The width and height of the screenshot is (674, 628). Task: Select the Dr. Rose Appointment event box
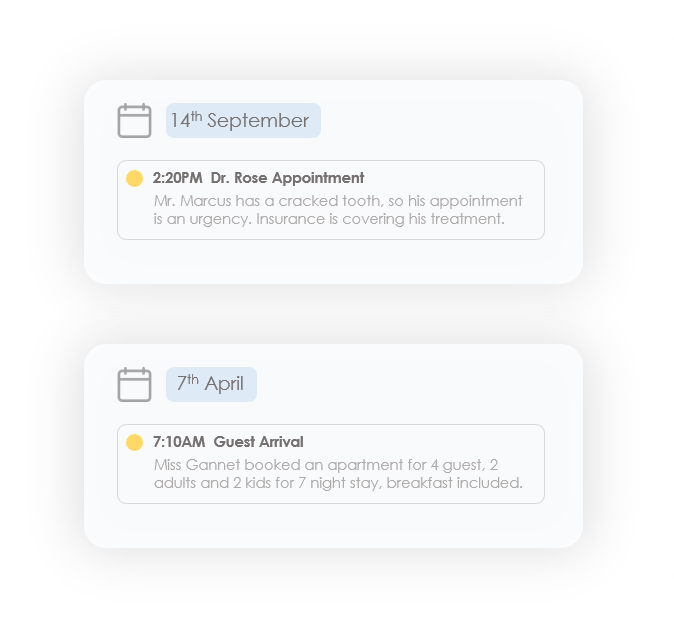(331, 200)
